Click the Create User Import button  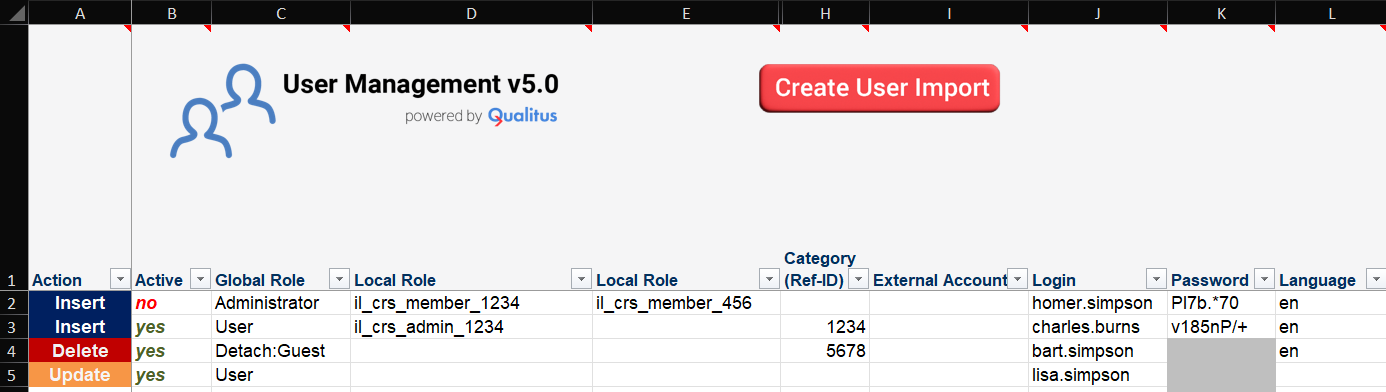tap(879, 88)
